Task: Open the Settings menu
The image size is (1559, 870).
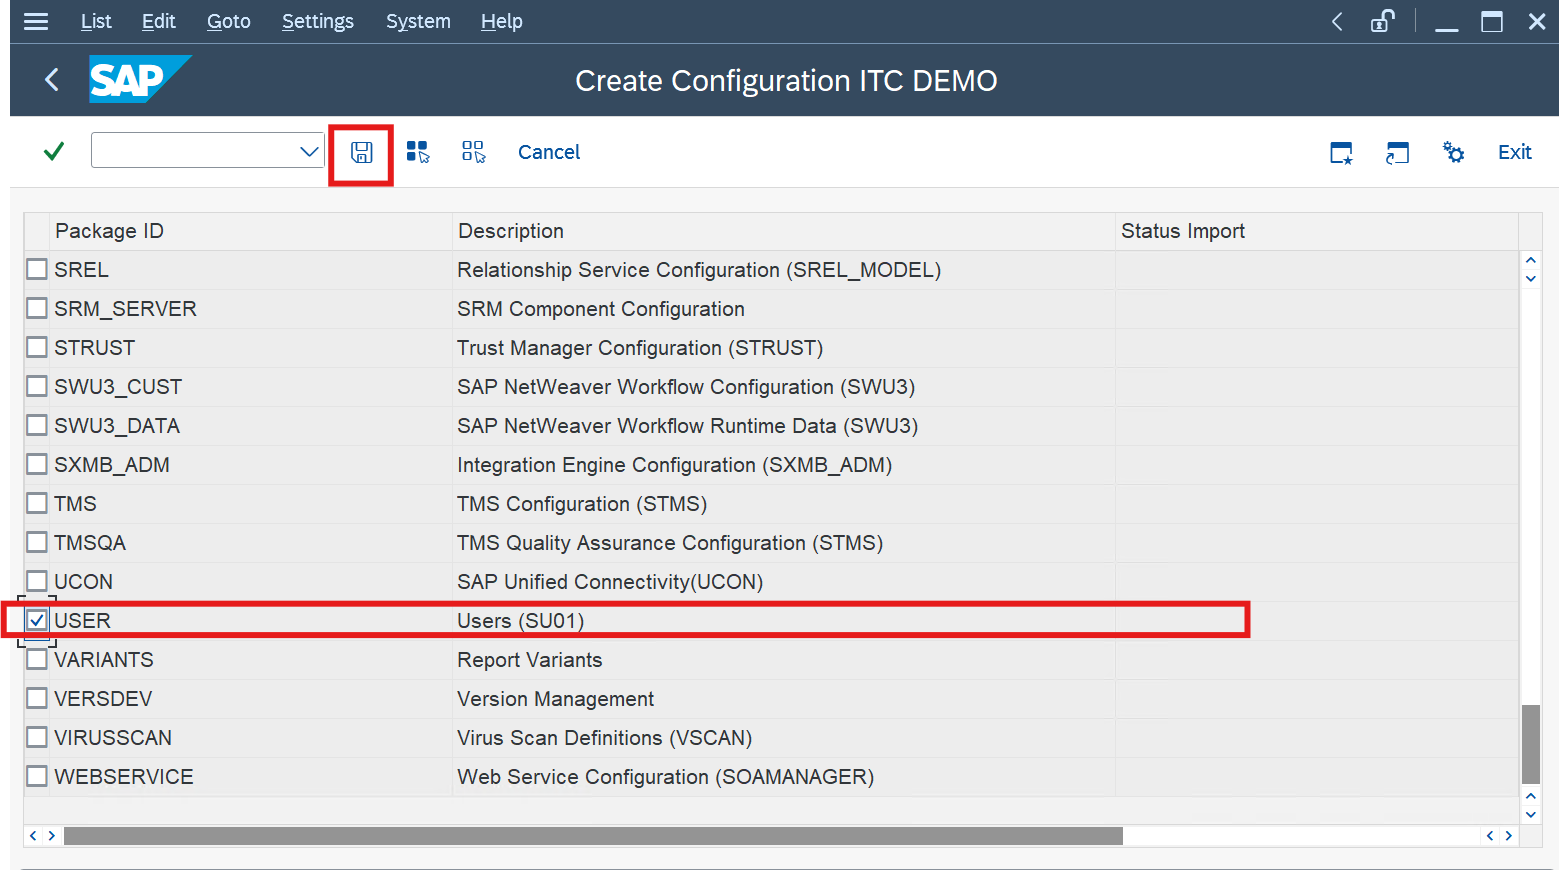Action: pyautogui.click(x=317, y=21)
